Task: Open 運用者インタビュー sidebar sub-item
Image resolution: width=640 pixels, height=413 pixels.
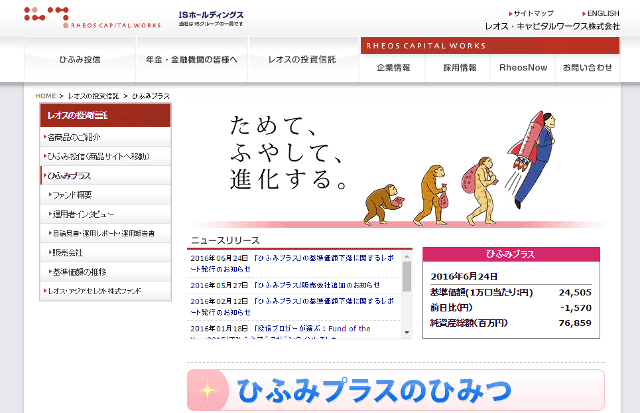Action: tap(105, 214)
